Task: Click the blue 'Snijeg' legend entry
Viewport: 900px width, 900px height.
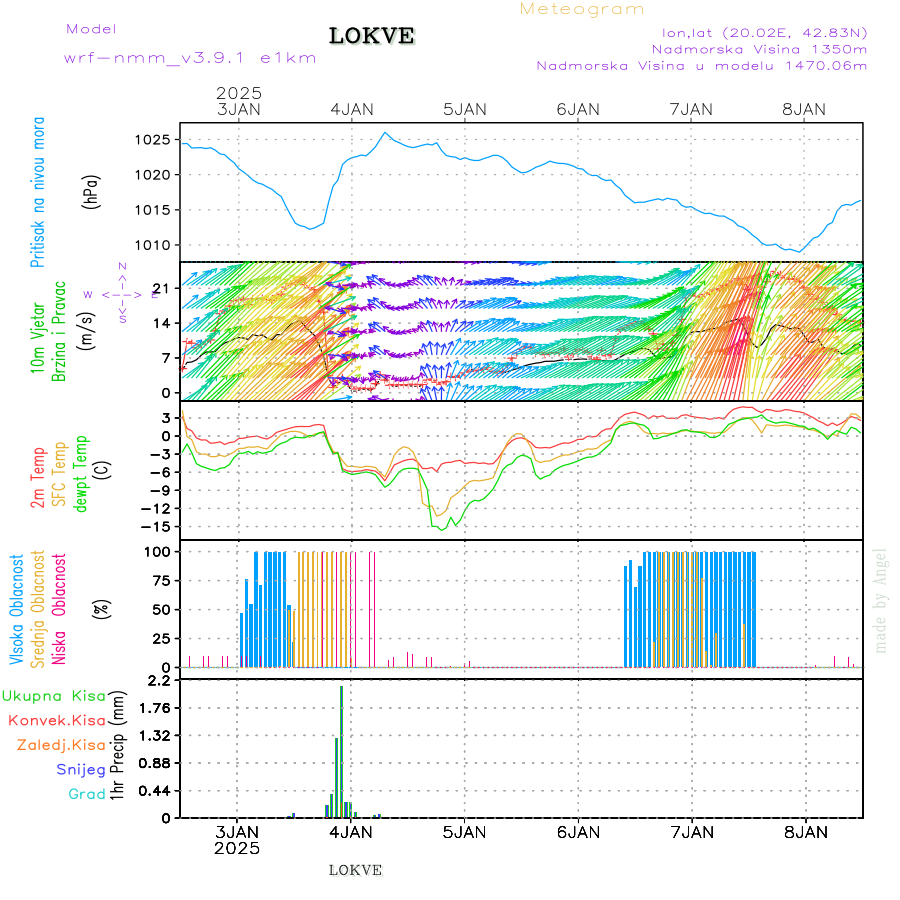Action: 81,770
